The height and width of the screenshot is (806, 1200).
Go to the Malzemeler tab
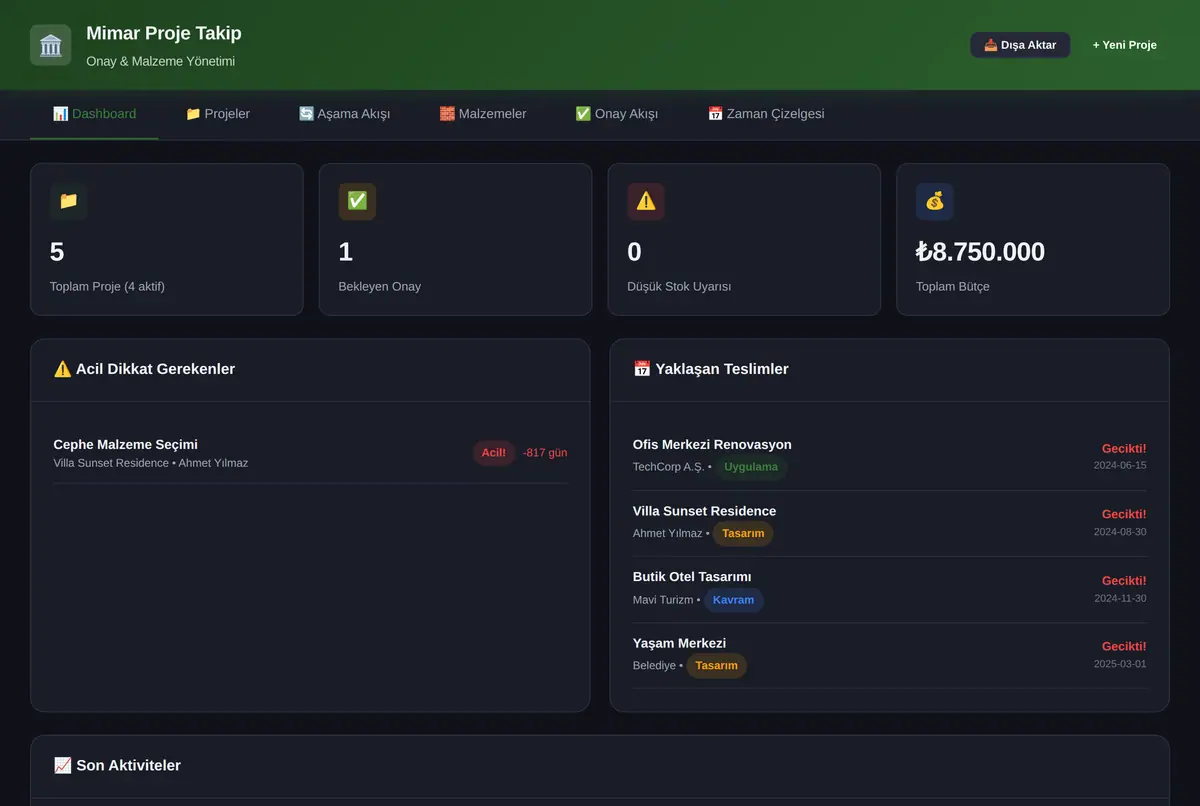click(x=483, y=114)
